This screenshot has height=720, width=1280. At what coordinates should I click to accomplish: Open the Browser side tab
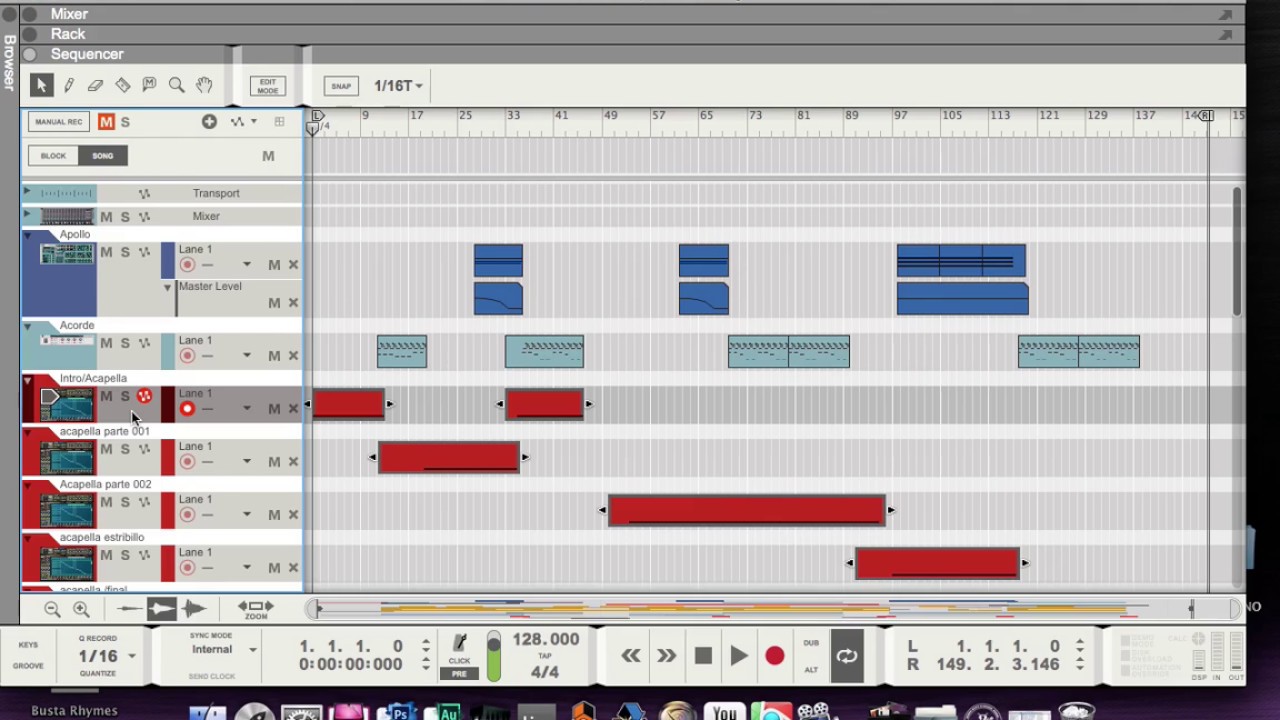click(x=9, y=63)
